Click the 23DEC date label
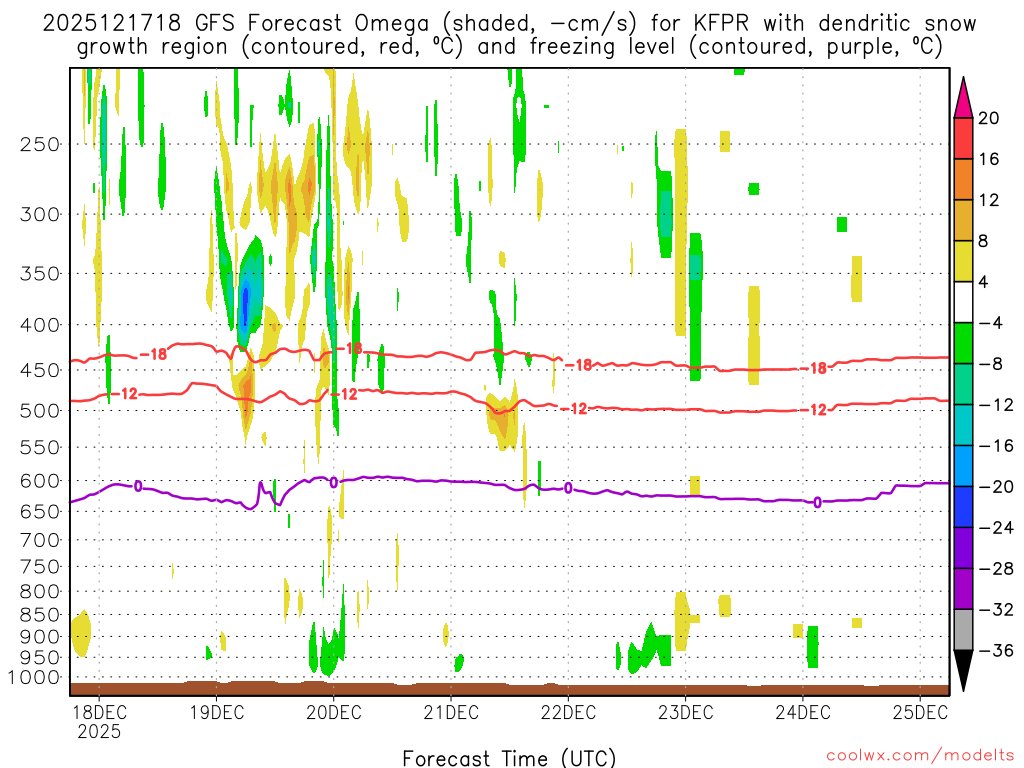Image resolution: width=1024 pixels, height=768 pixels. pos(686,712)
